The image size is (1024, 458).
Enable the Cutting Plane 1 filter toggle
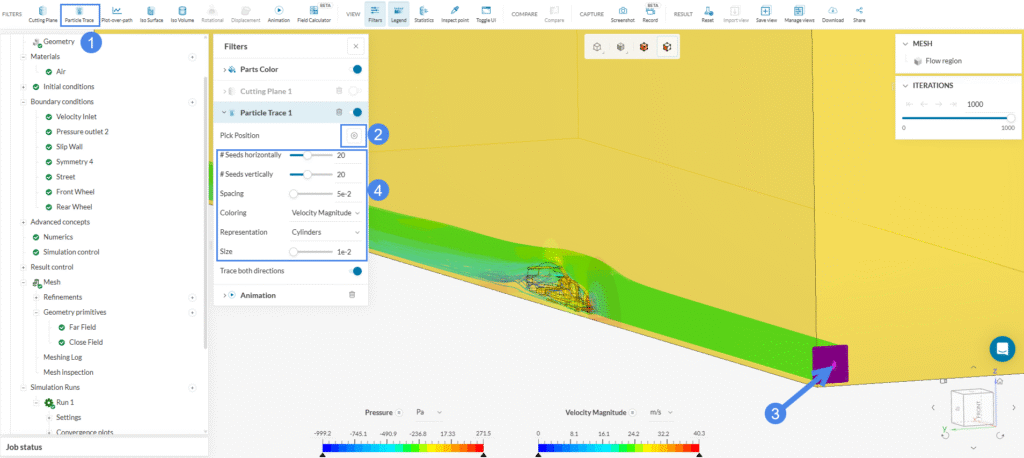coord(355,91)
